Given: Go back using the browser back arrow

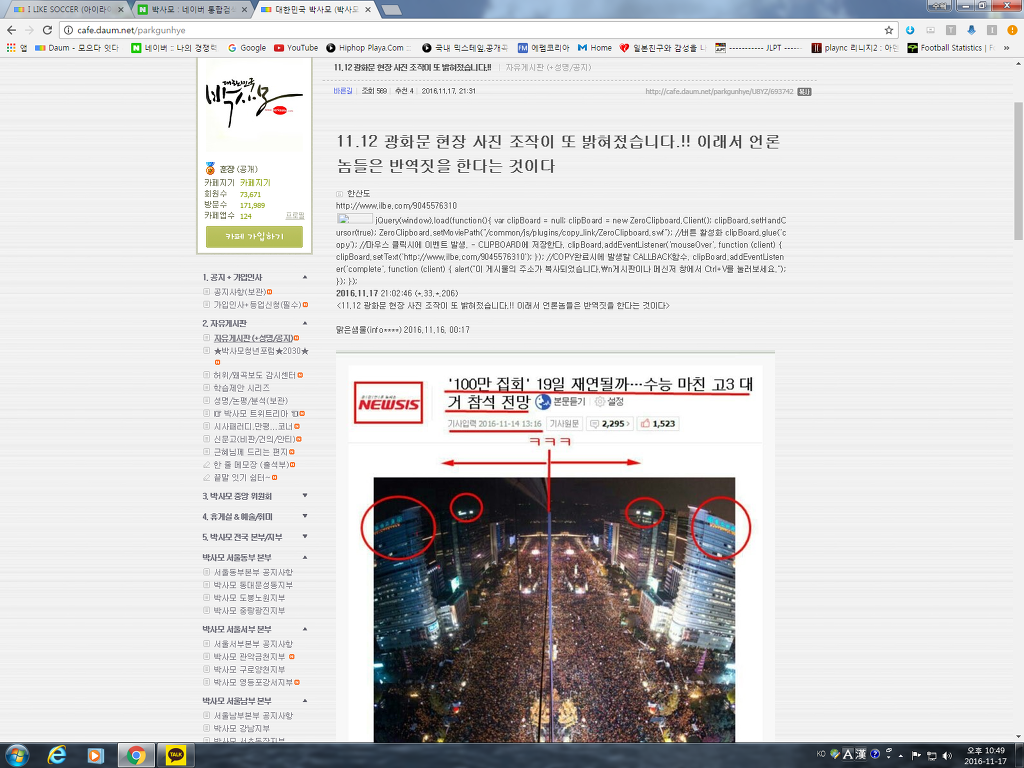Looking at the screenshot, I should pyautogui.click(x=11, y=30).
